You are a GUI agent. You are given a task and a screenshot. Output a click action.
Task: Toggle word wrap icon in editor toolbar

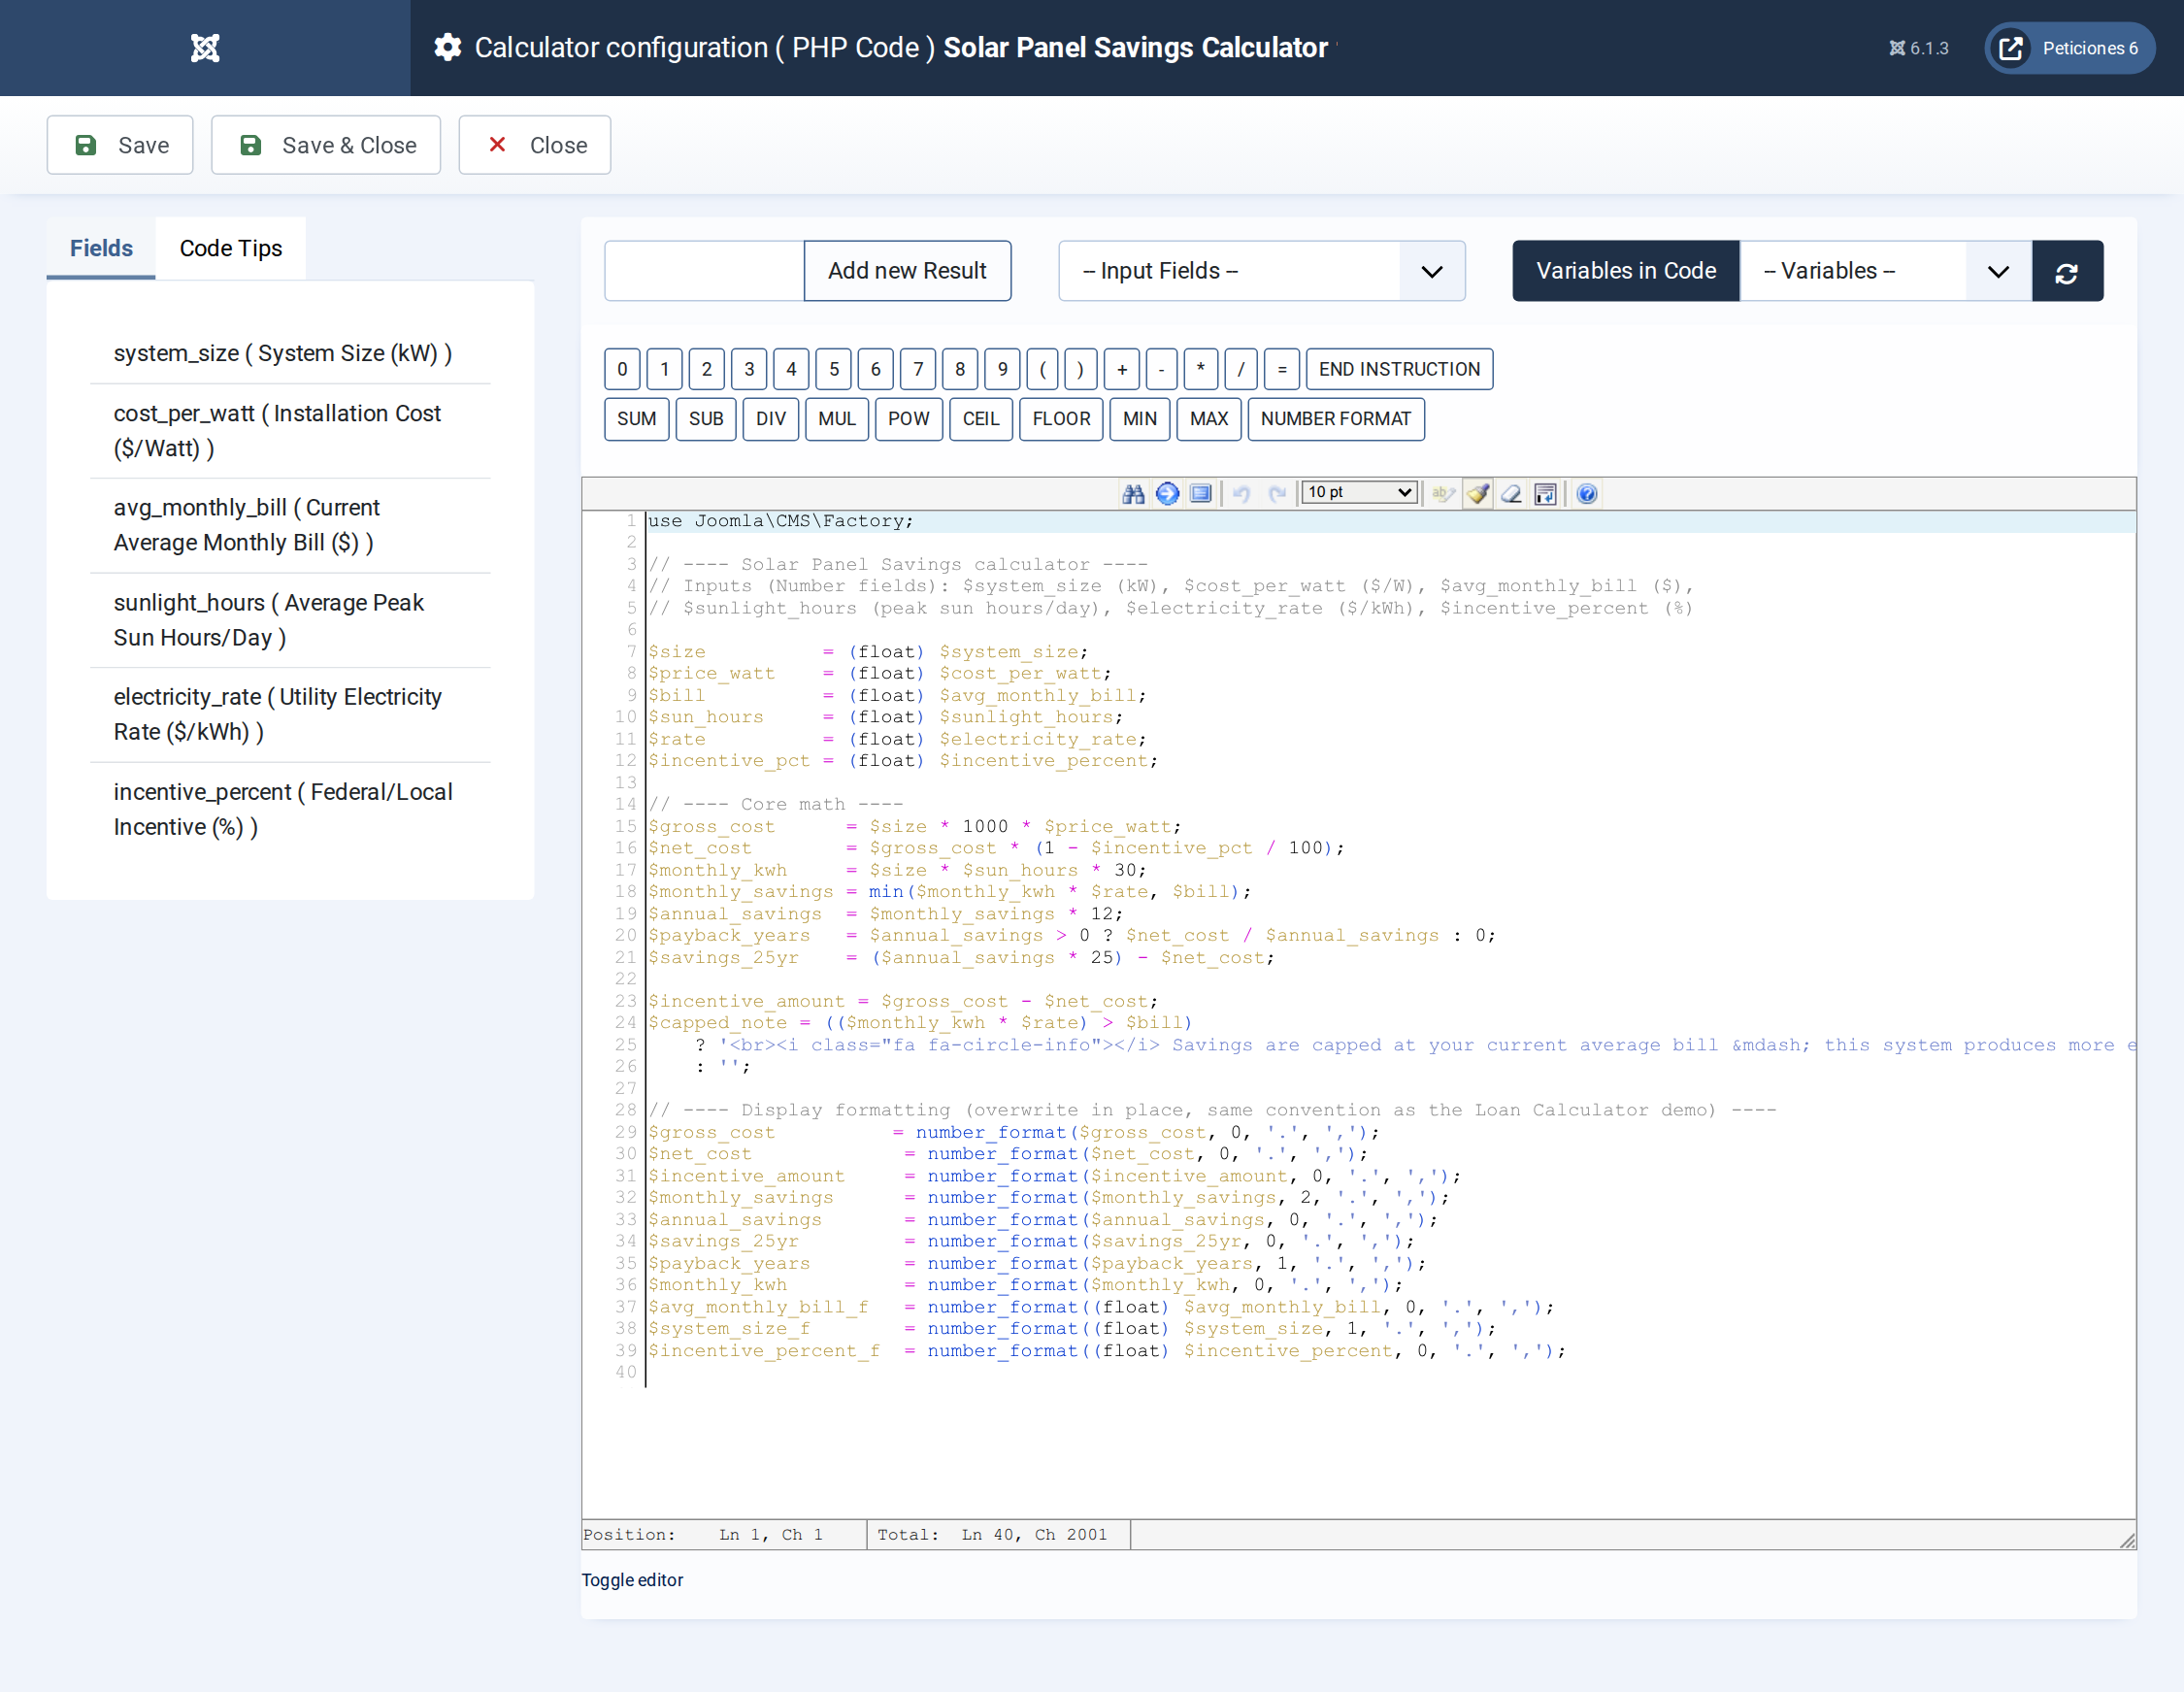(1545, 494)
